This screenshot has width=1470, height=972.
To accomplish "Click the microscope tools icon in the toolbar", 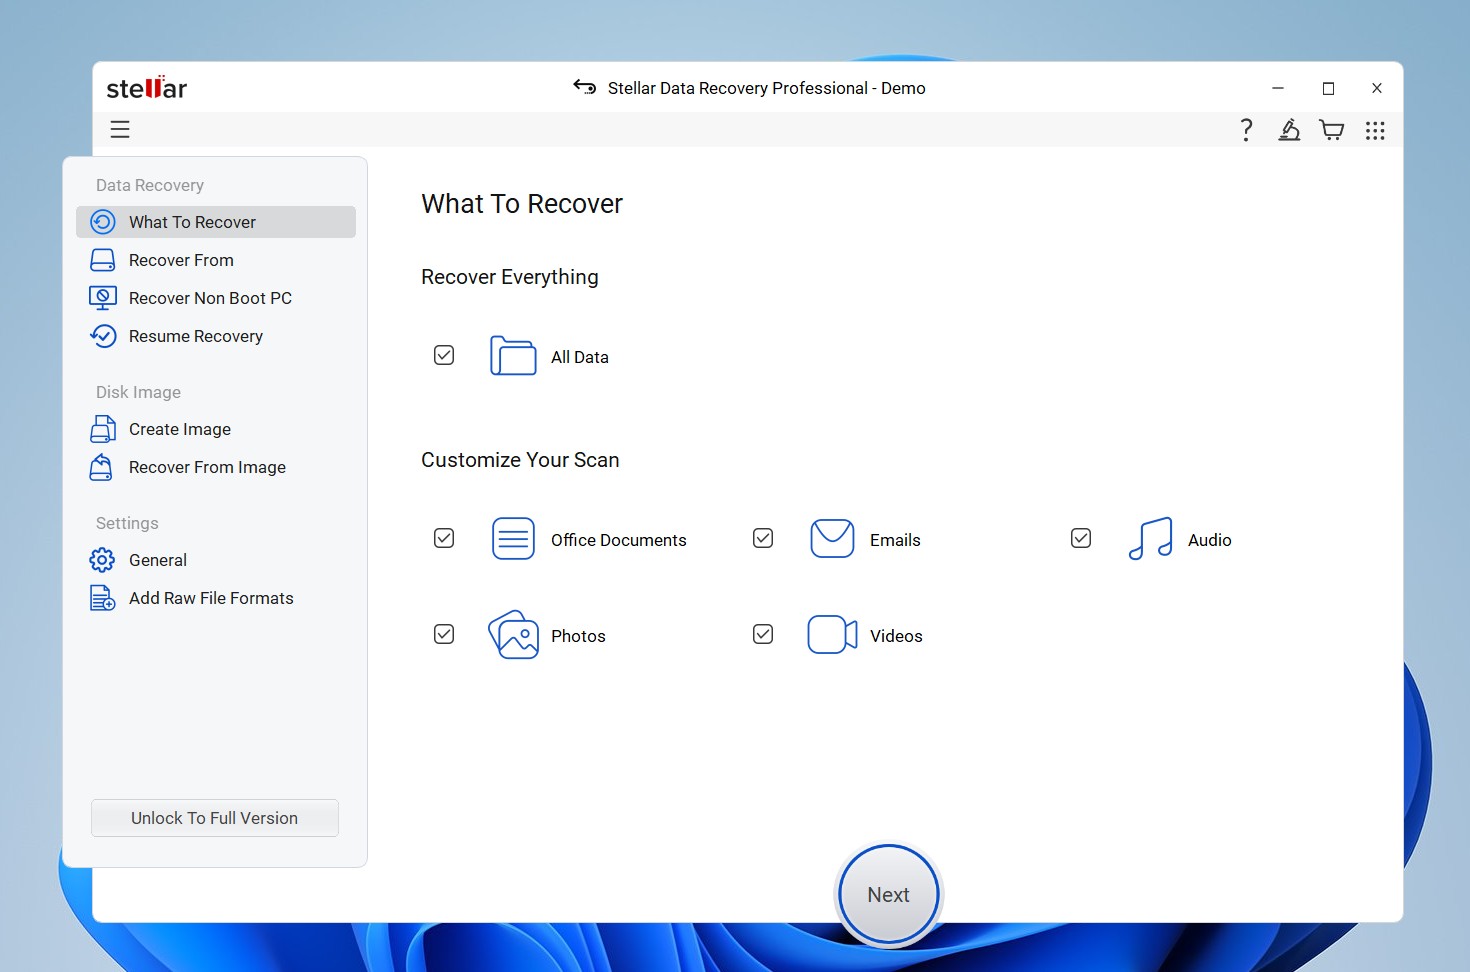I will (x=1289, y=130).
